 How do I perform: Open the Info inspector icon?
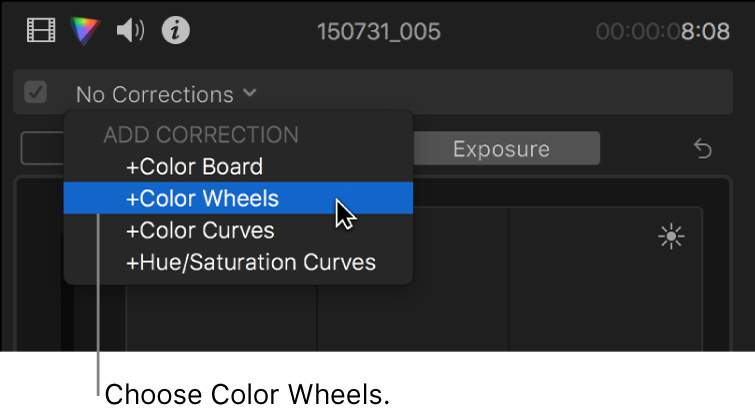click(x=176, y=31)
